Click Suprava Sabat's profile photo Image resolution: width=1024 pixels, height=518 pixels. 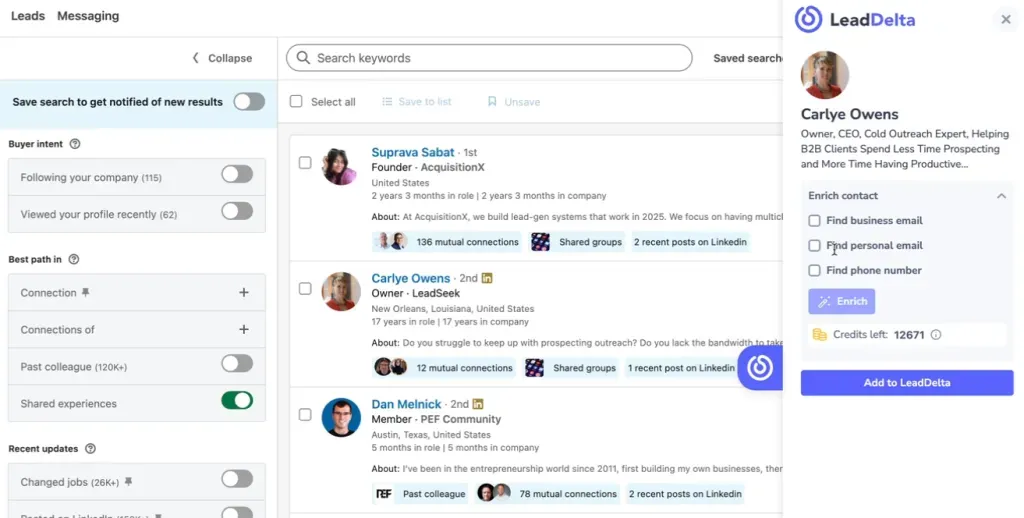coord(340,166)
